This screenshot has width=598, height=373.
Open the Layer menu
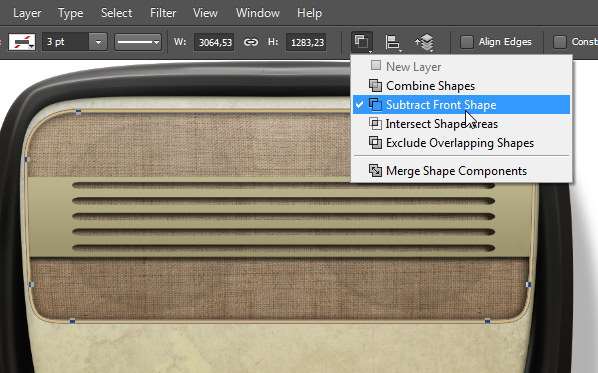coord(27,13)
